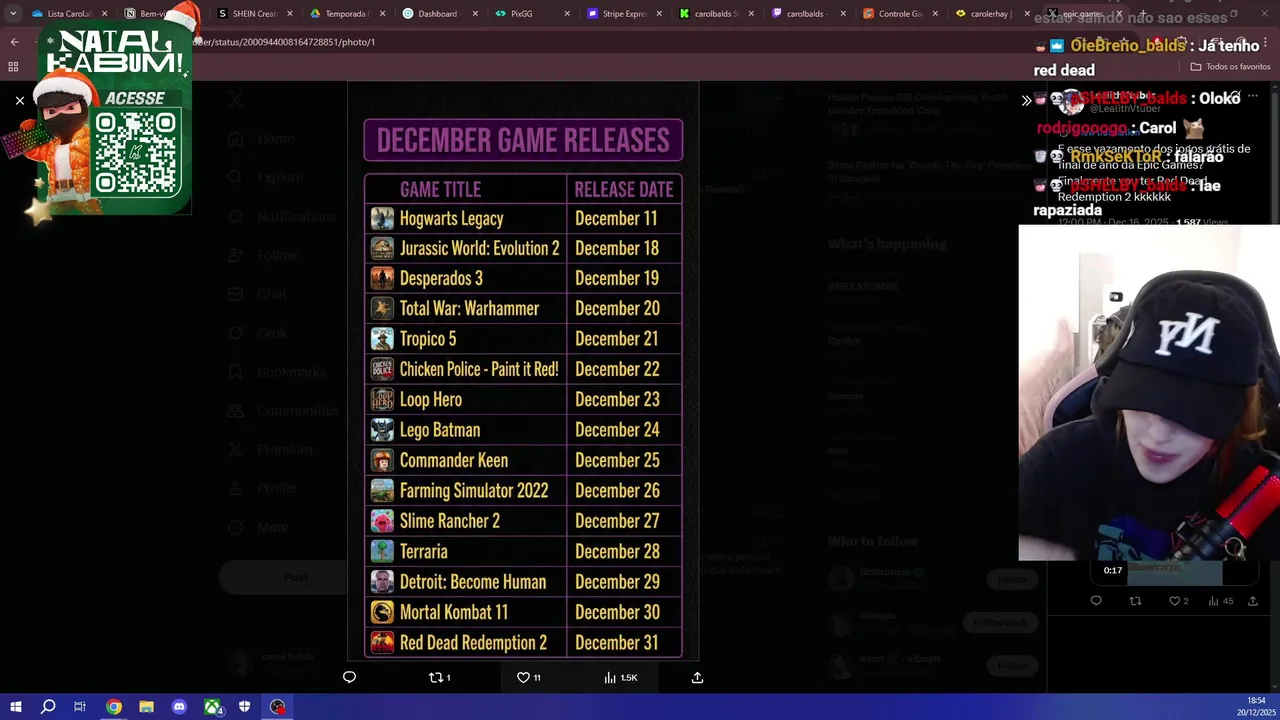
Task: Click the Mortal Kombat 11 logo icon
Action: click(x=382, y=612)
